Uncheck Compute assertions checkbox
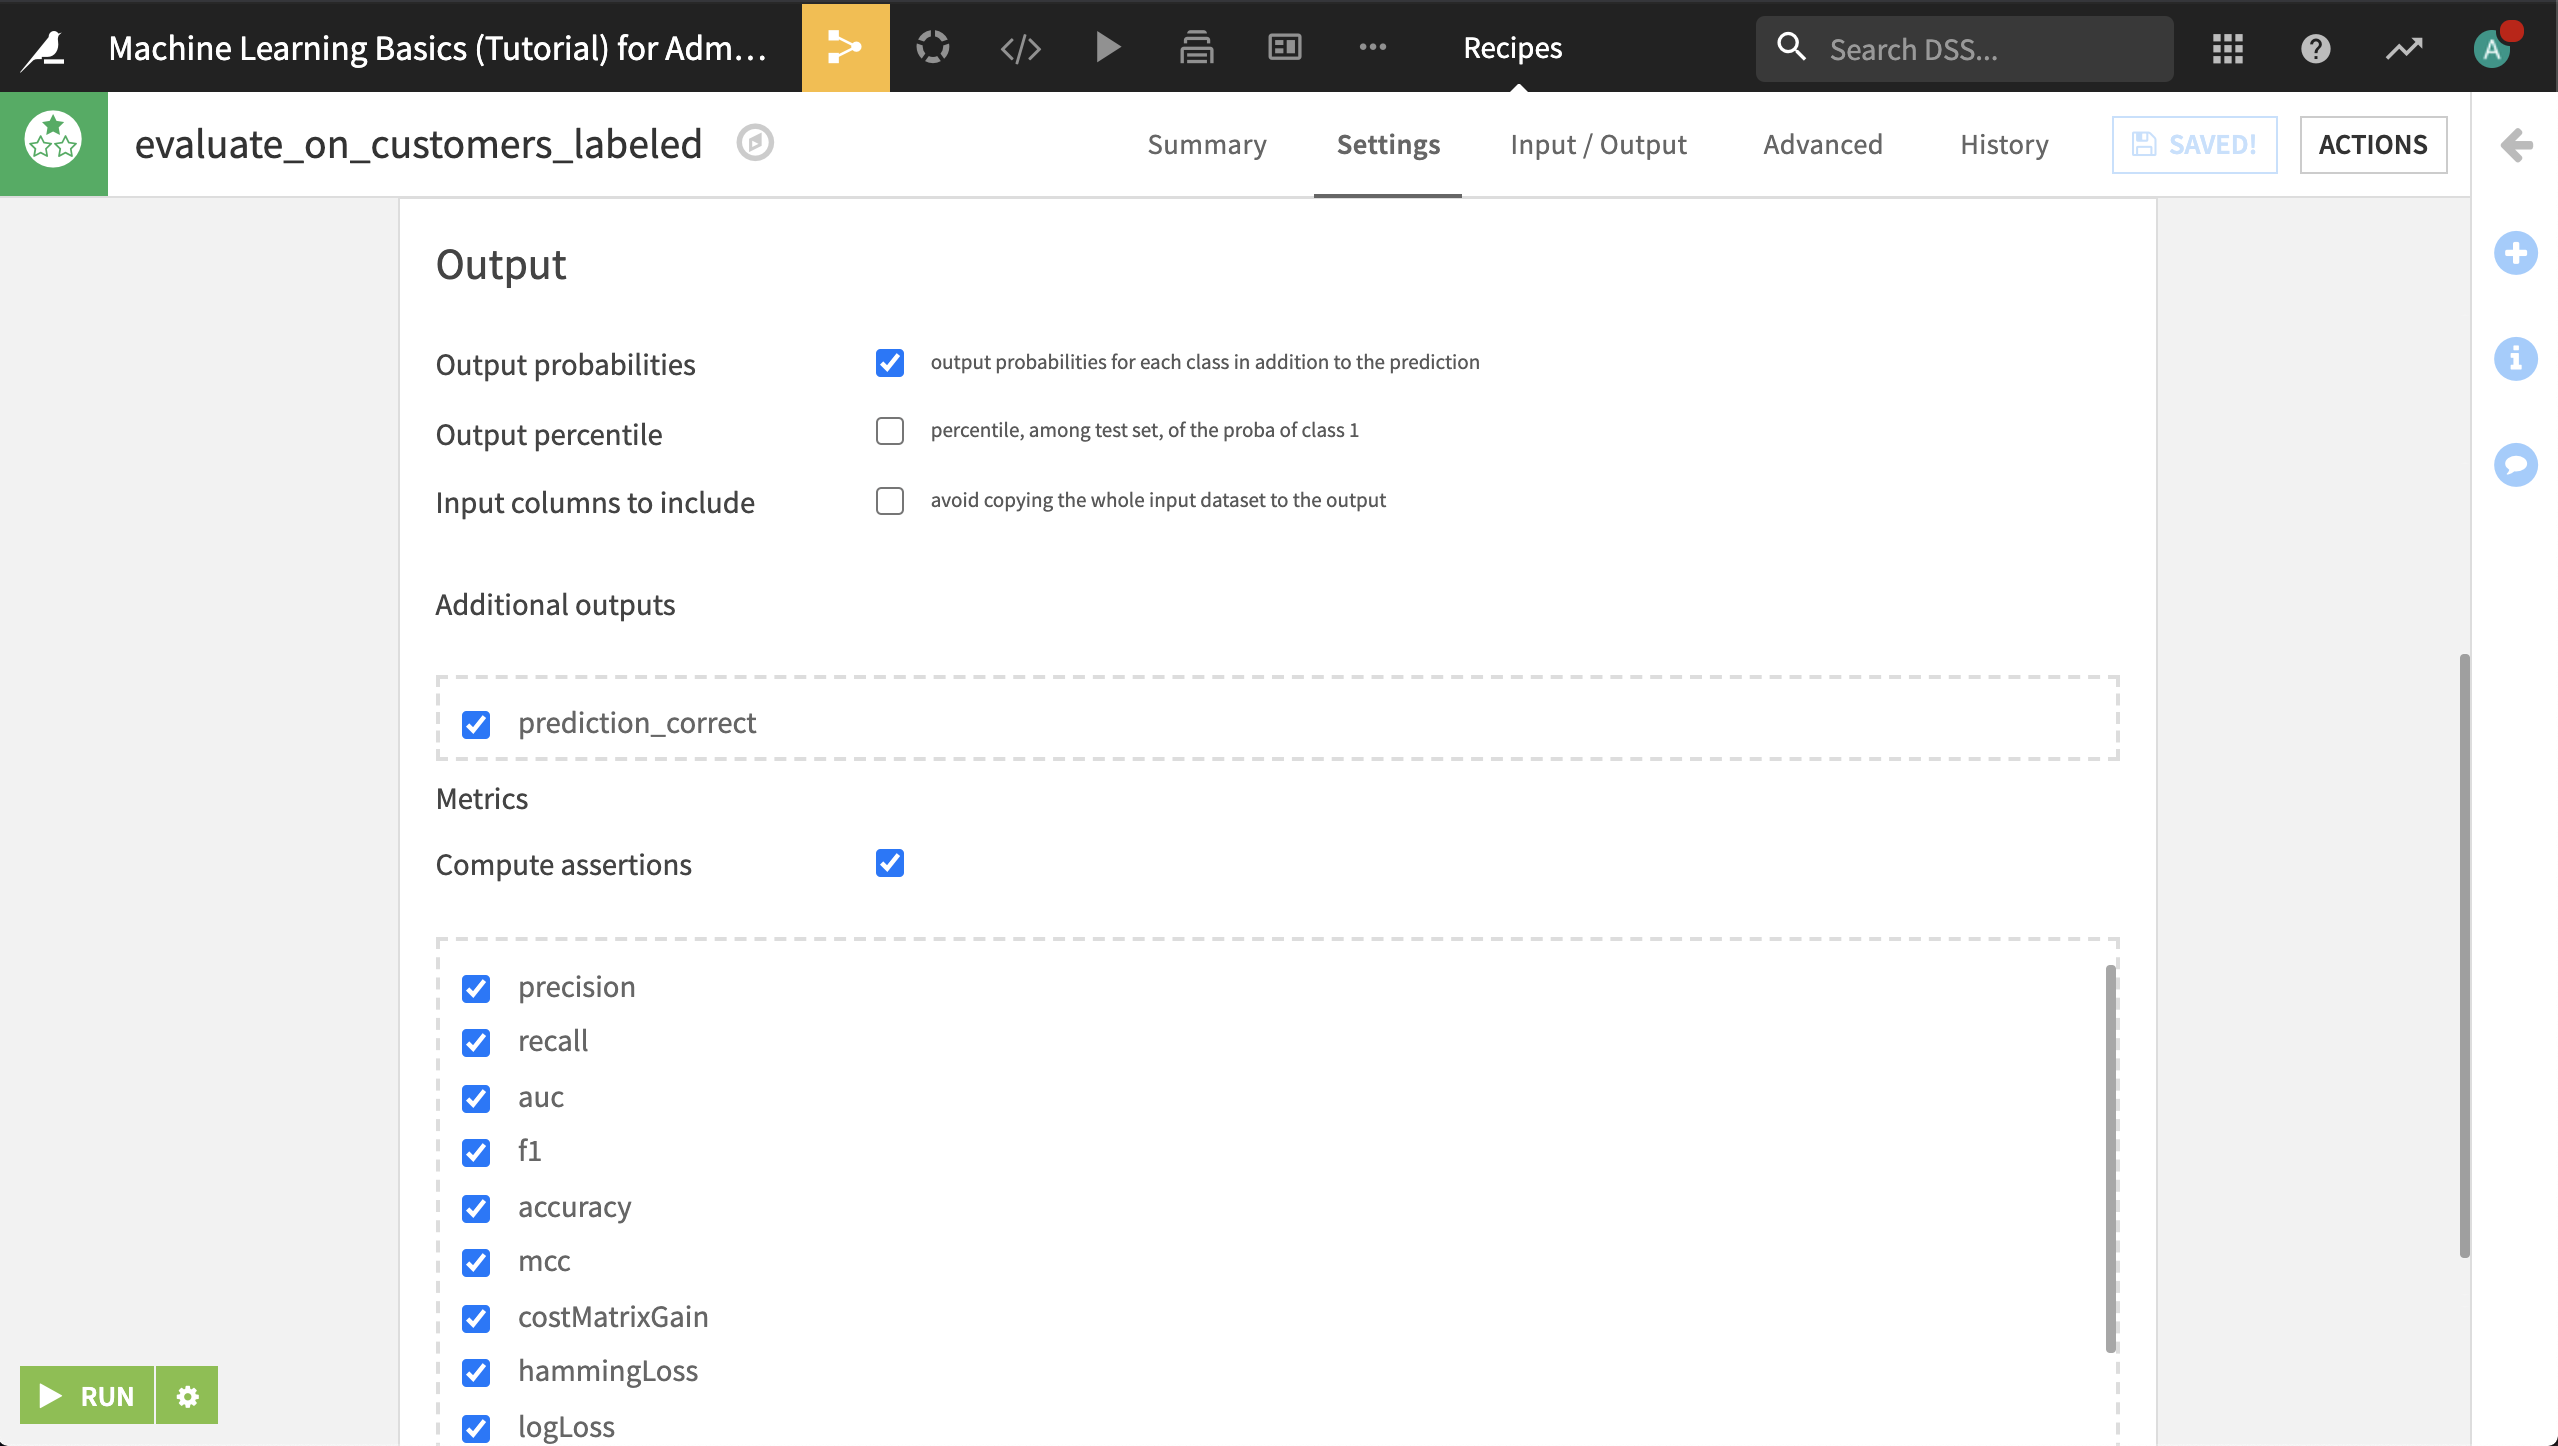Viewport: 2558px width, 1446px height. coord(889,862)
